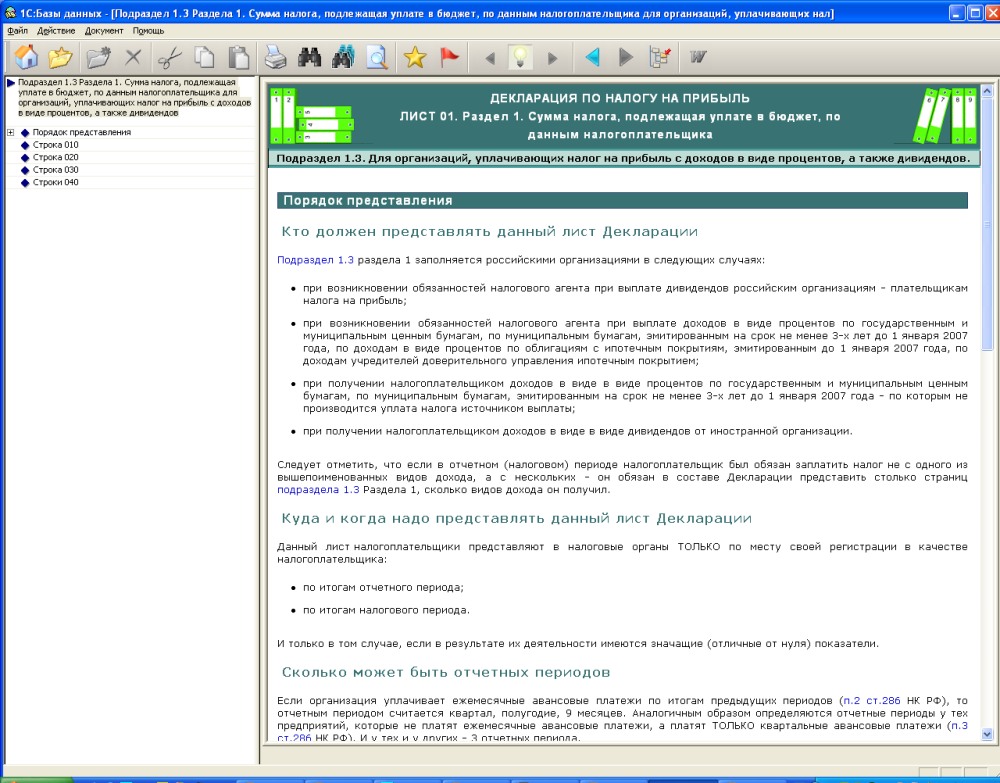The width and height of the screenshot is (1000, 783).
Task: Click the open folder toolbar icon
Action: (60, 57)
